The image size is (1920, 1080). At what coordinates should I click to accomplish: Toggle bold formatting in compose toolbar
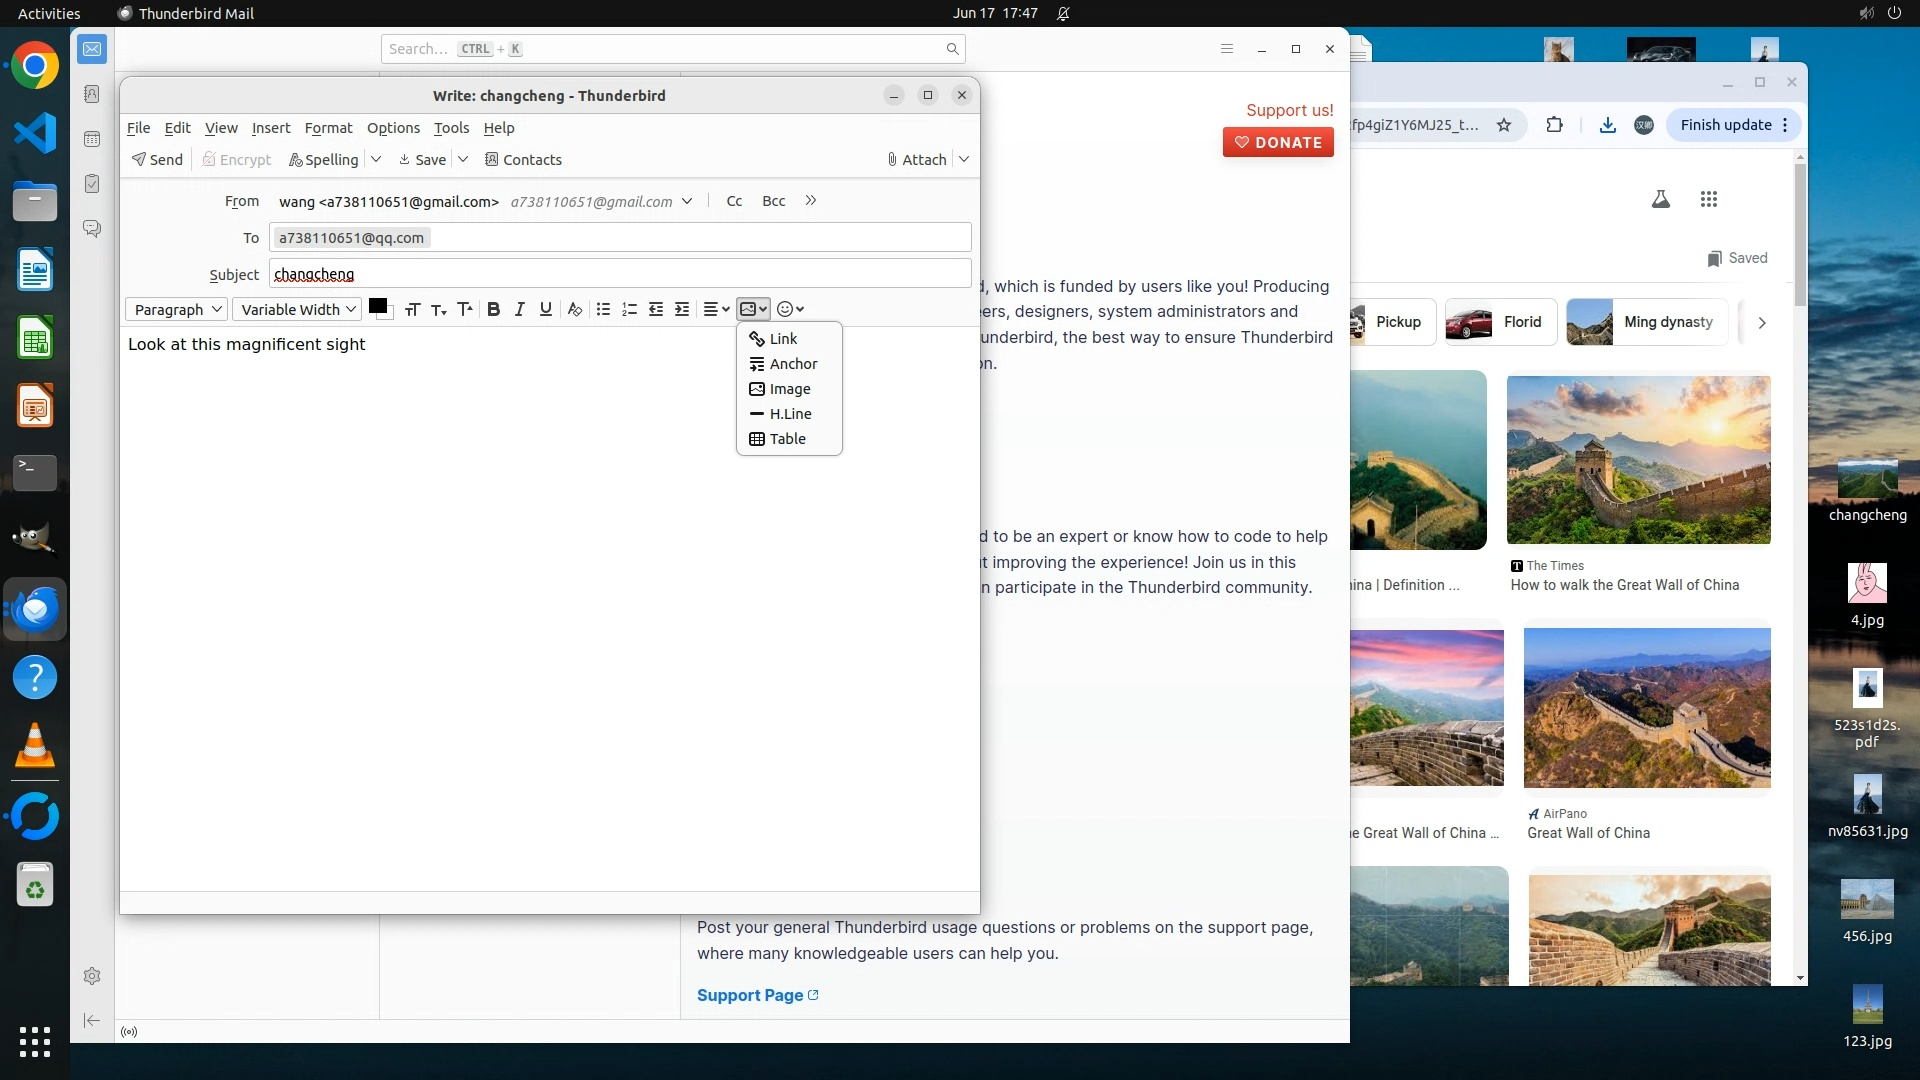point(493,309)
